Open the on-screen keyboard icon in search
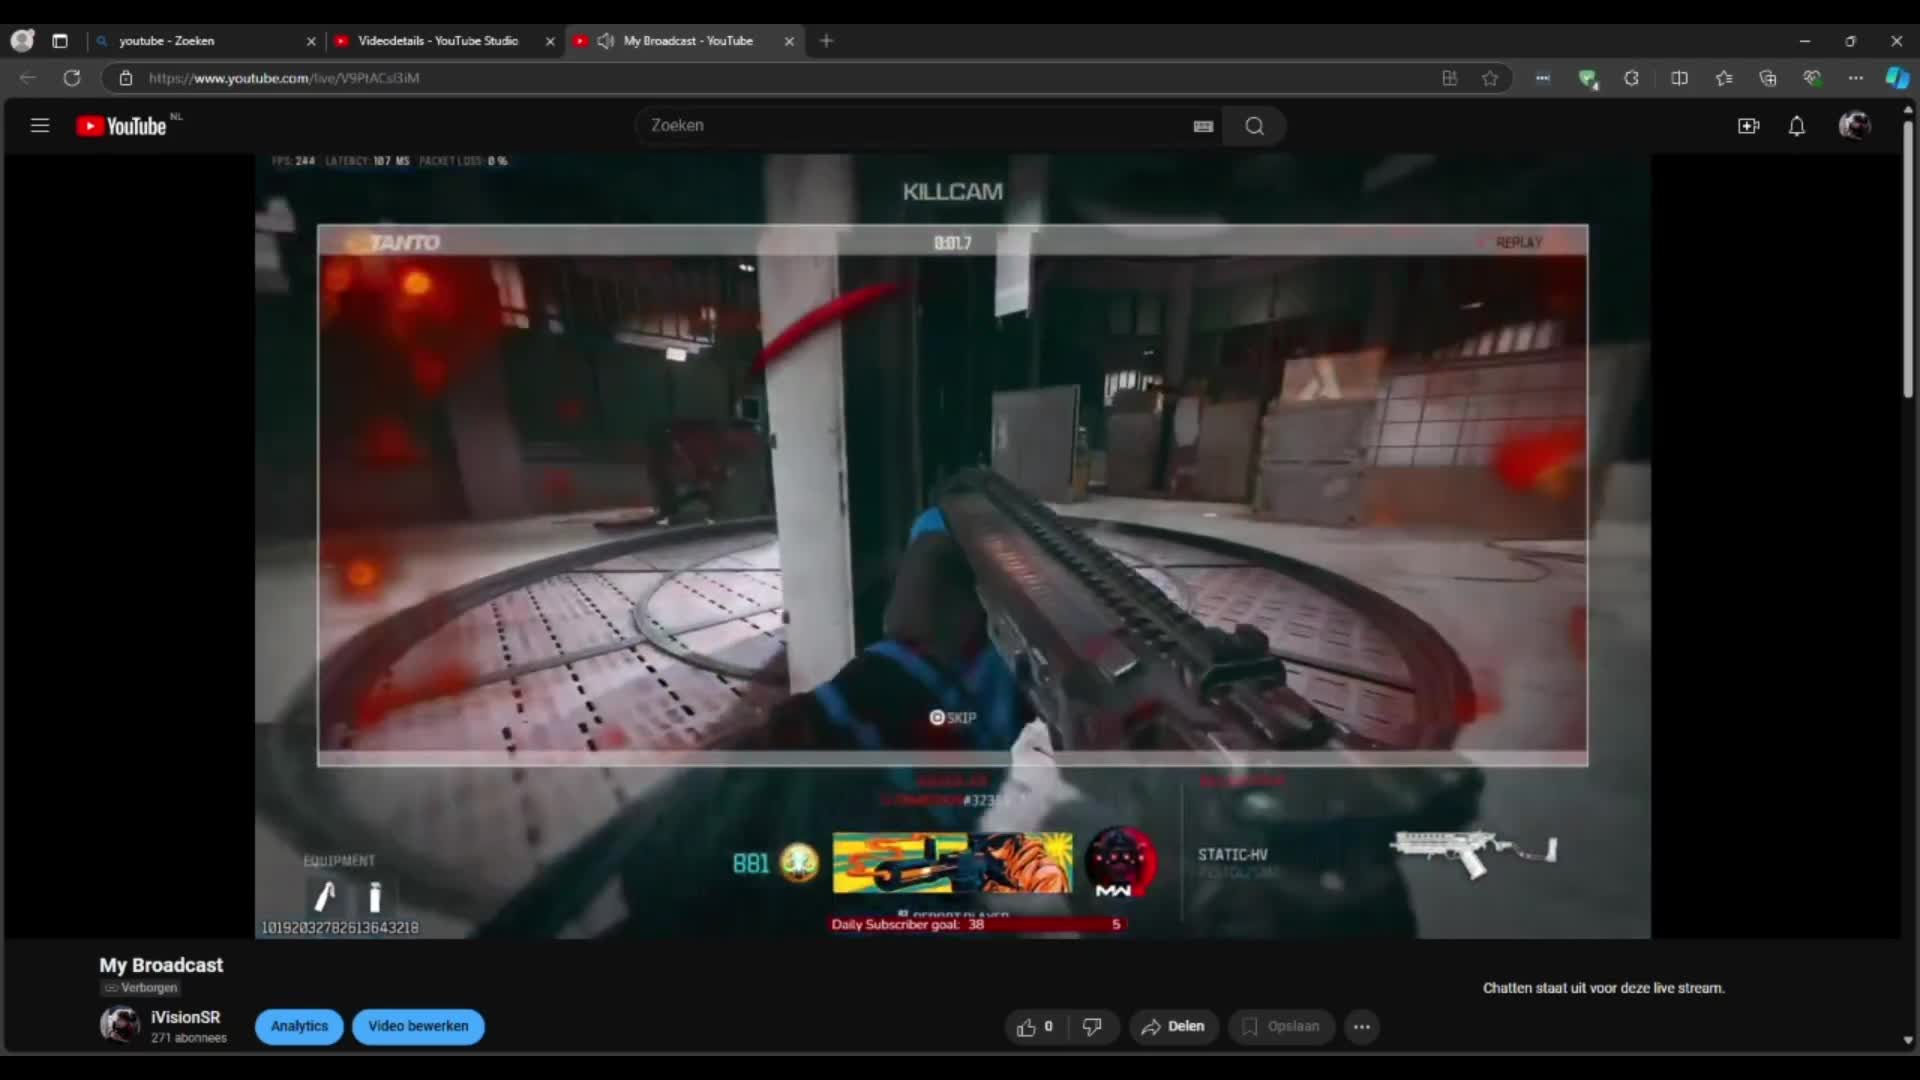Image resolution: width=1920 pixels, height=1080 pixels. pyautogui.click(x=1203, y=126)
